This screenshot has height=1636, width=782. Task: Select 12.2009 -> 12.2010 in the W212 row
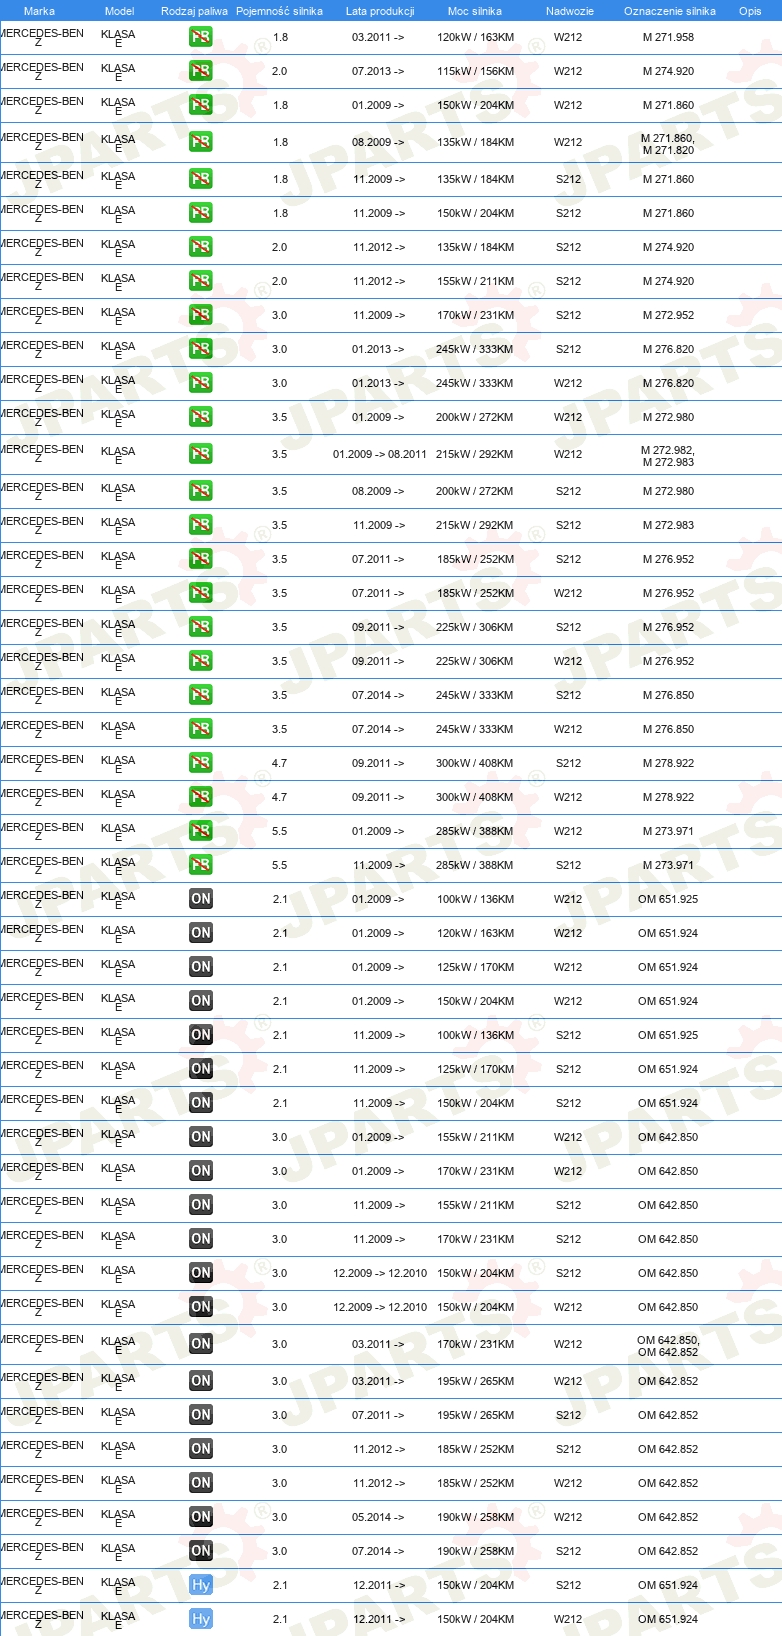380,1307
